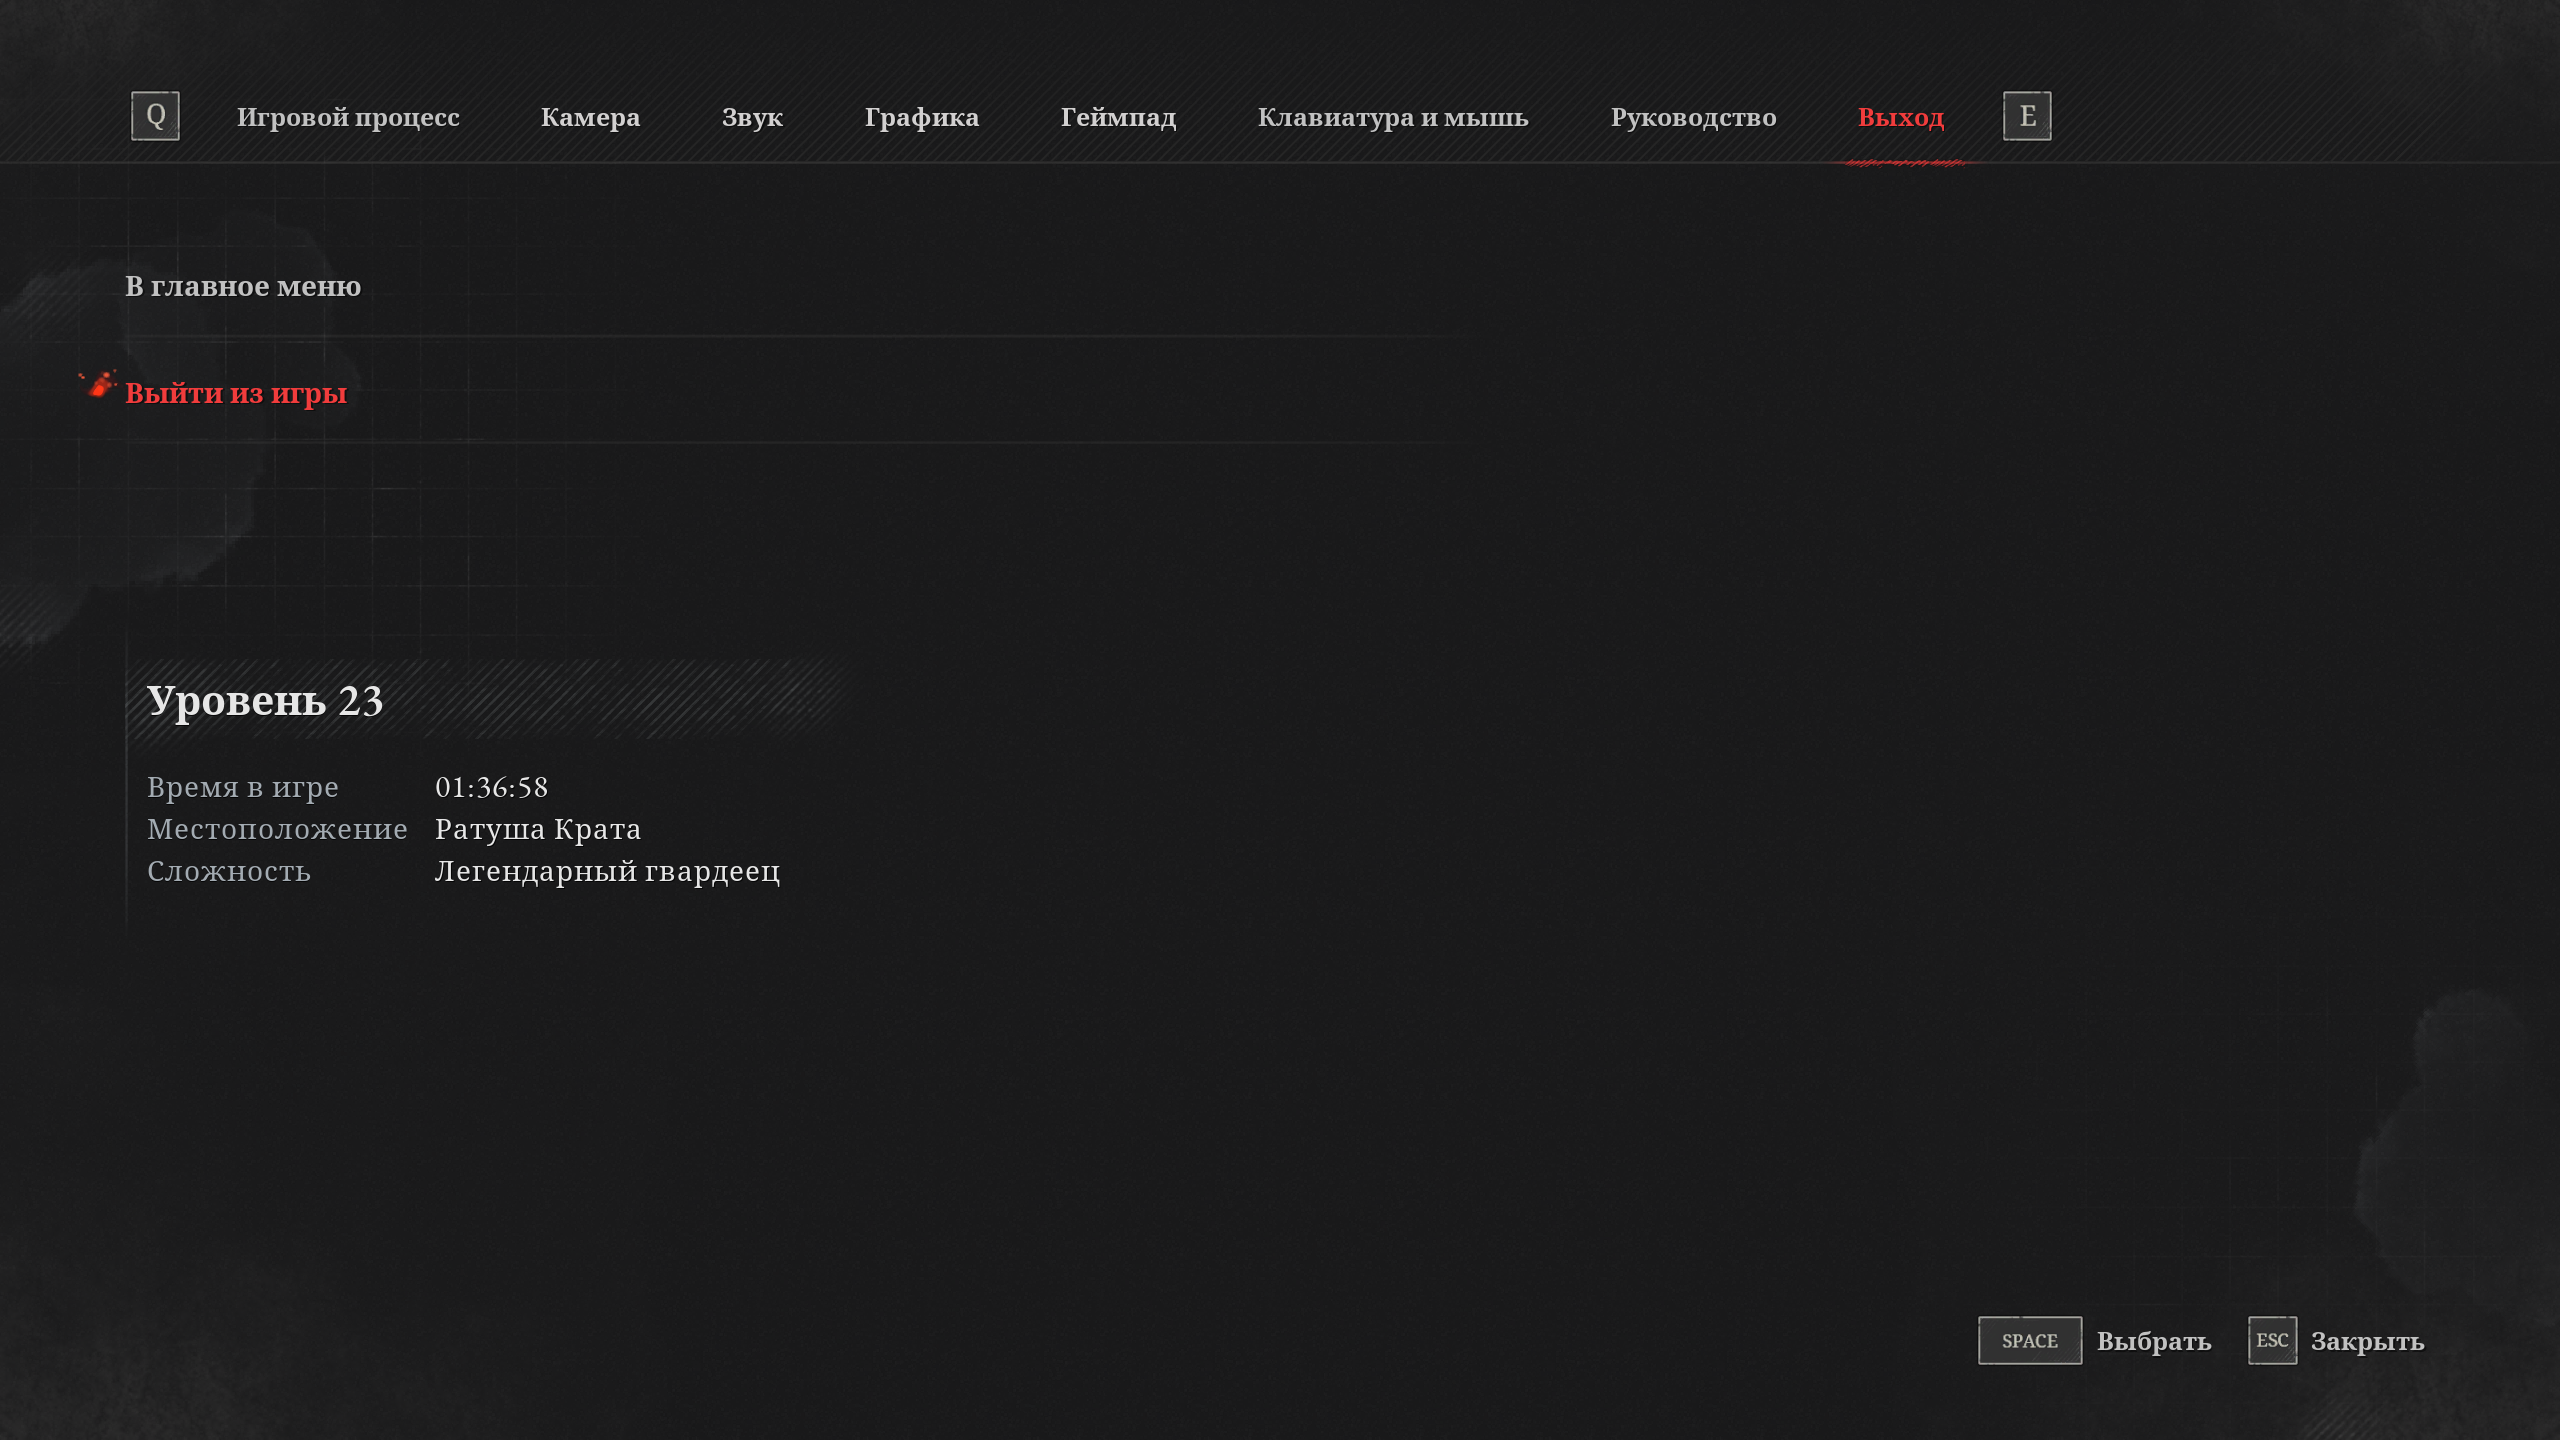2560x1440 pixels.
Task: Select the Геймпад tab
Action: (1118, 117)
